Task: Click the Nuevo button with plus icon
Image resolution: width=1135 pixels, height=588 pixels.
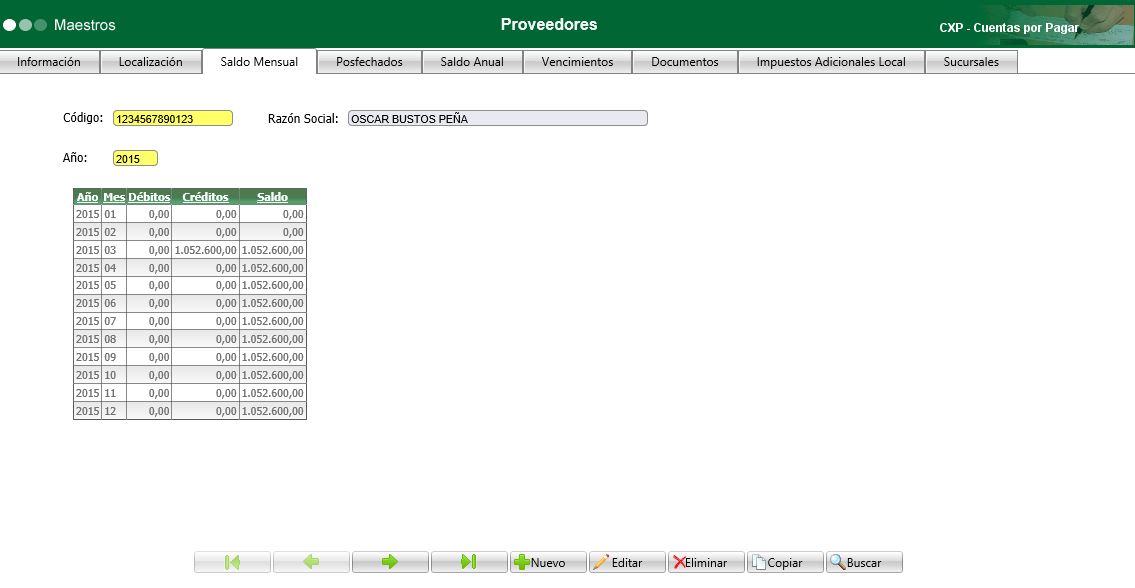Action: [x=548, y=562]
